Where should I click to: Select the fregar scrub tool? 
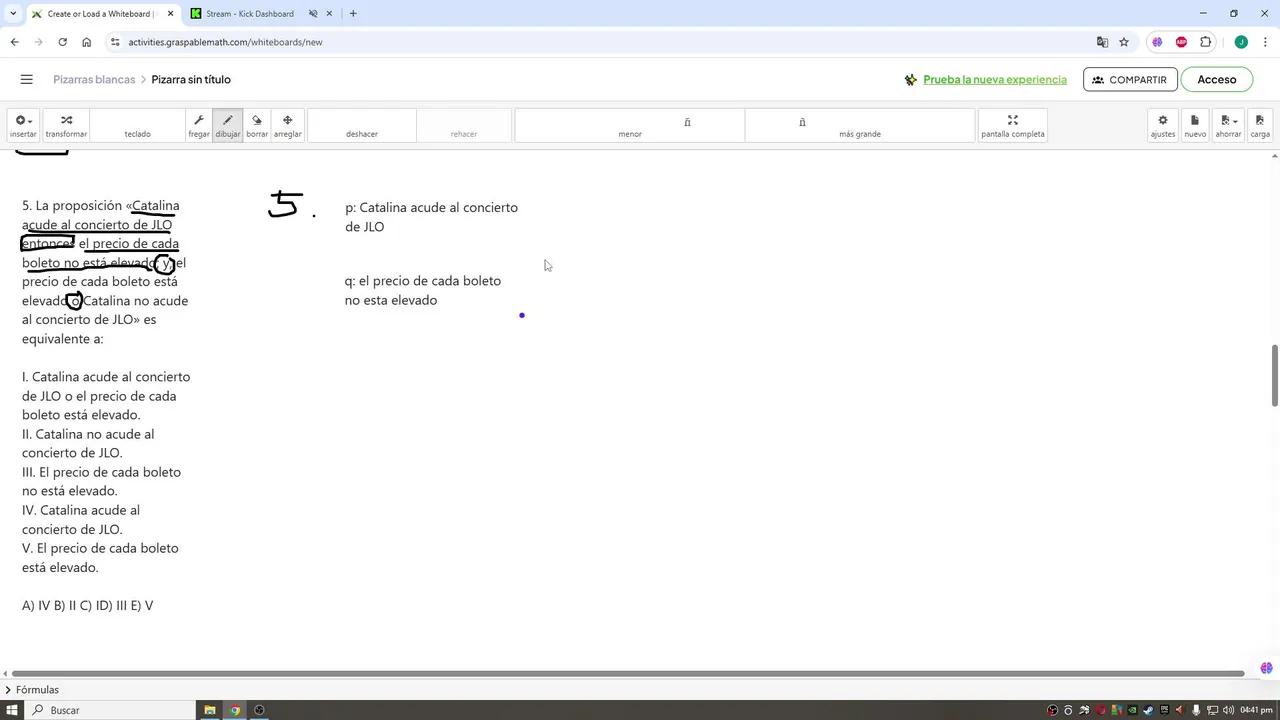pyautogui.click(x=199, y=125)
